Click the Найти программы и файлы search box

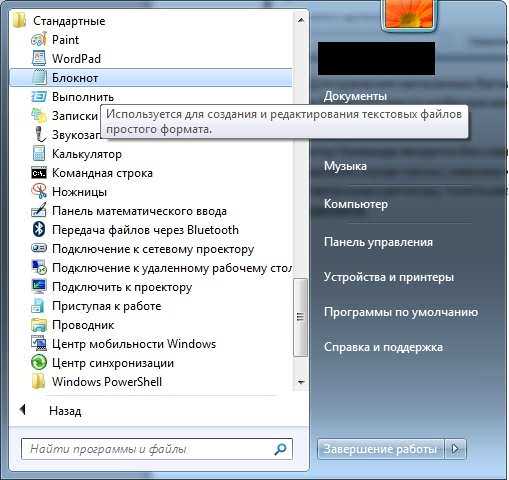pyautogui.click(x=157, y=449)
